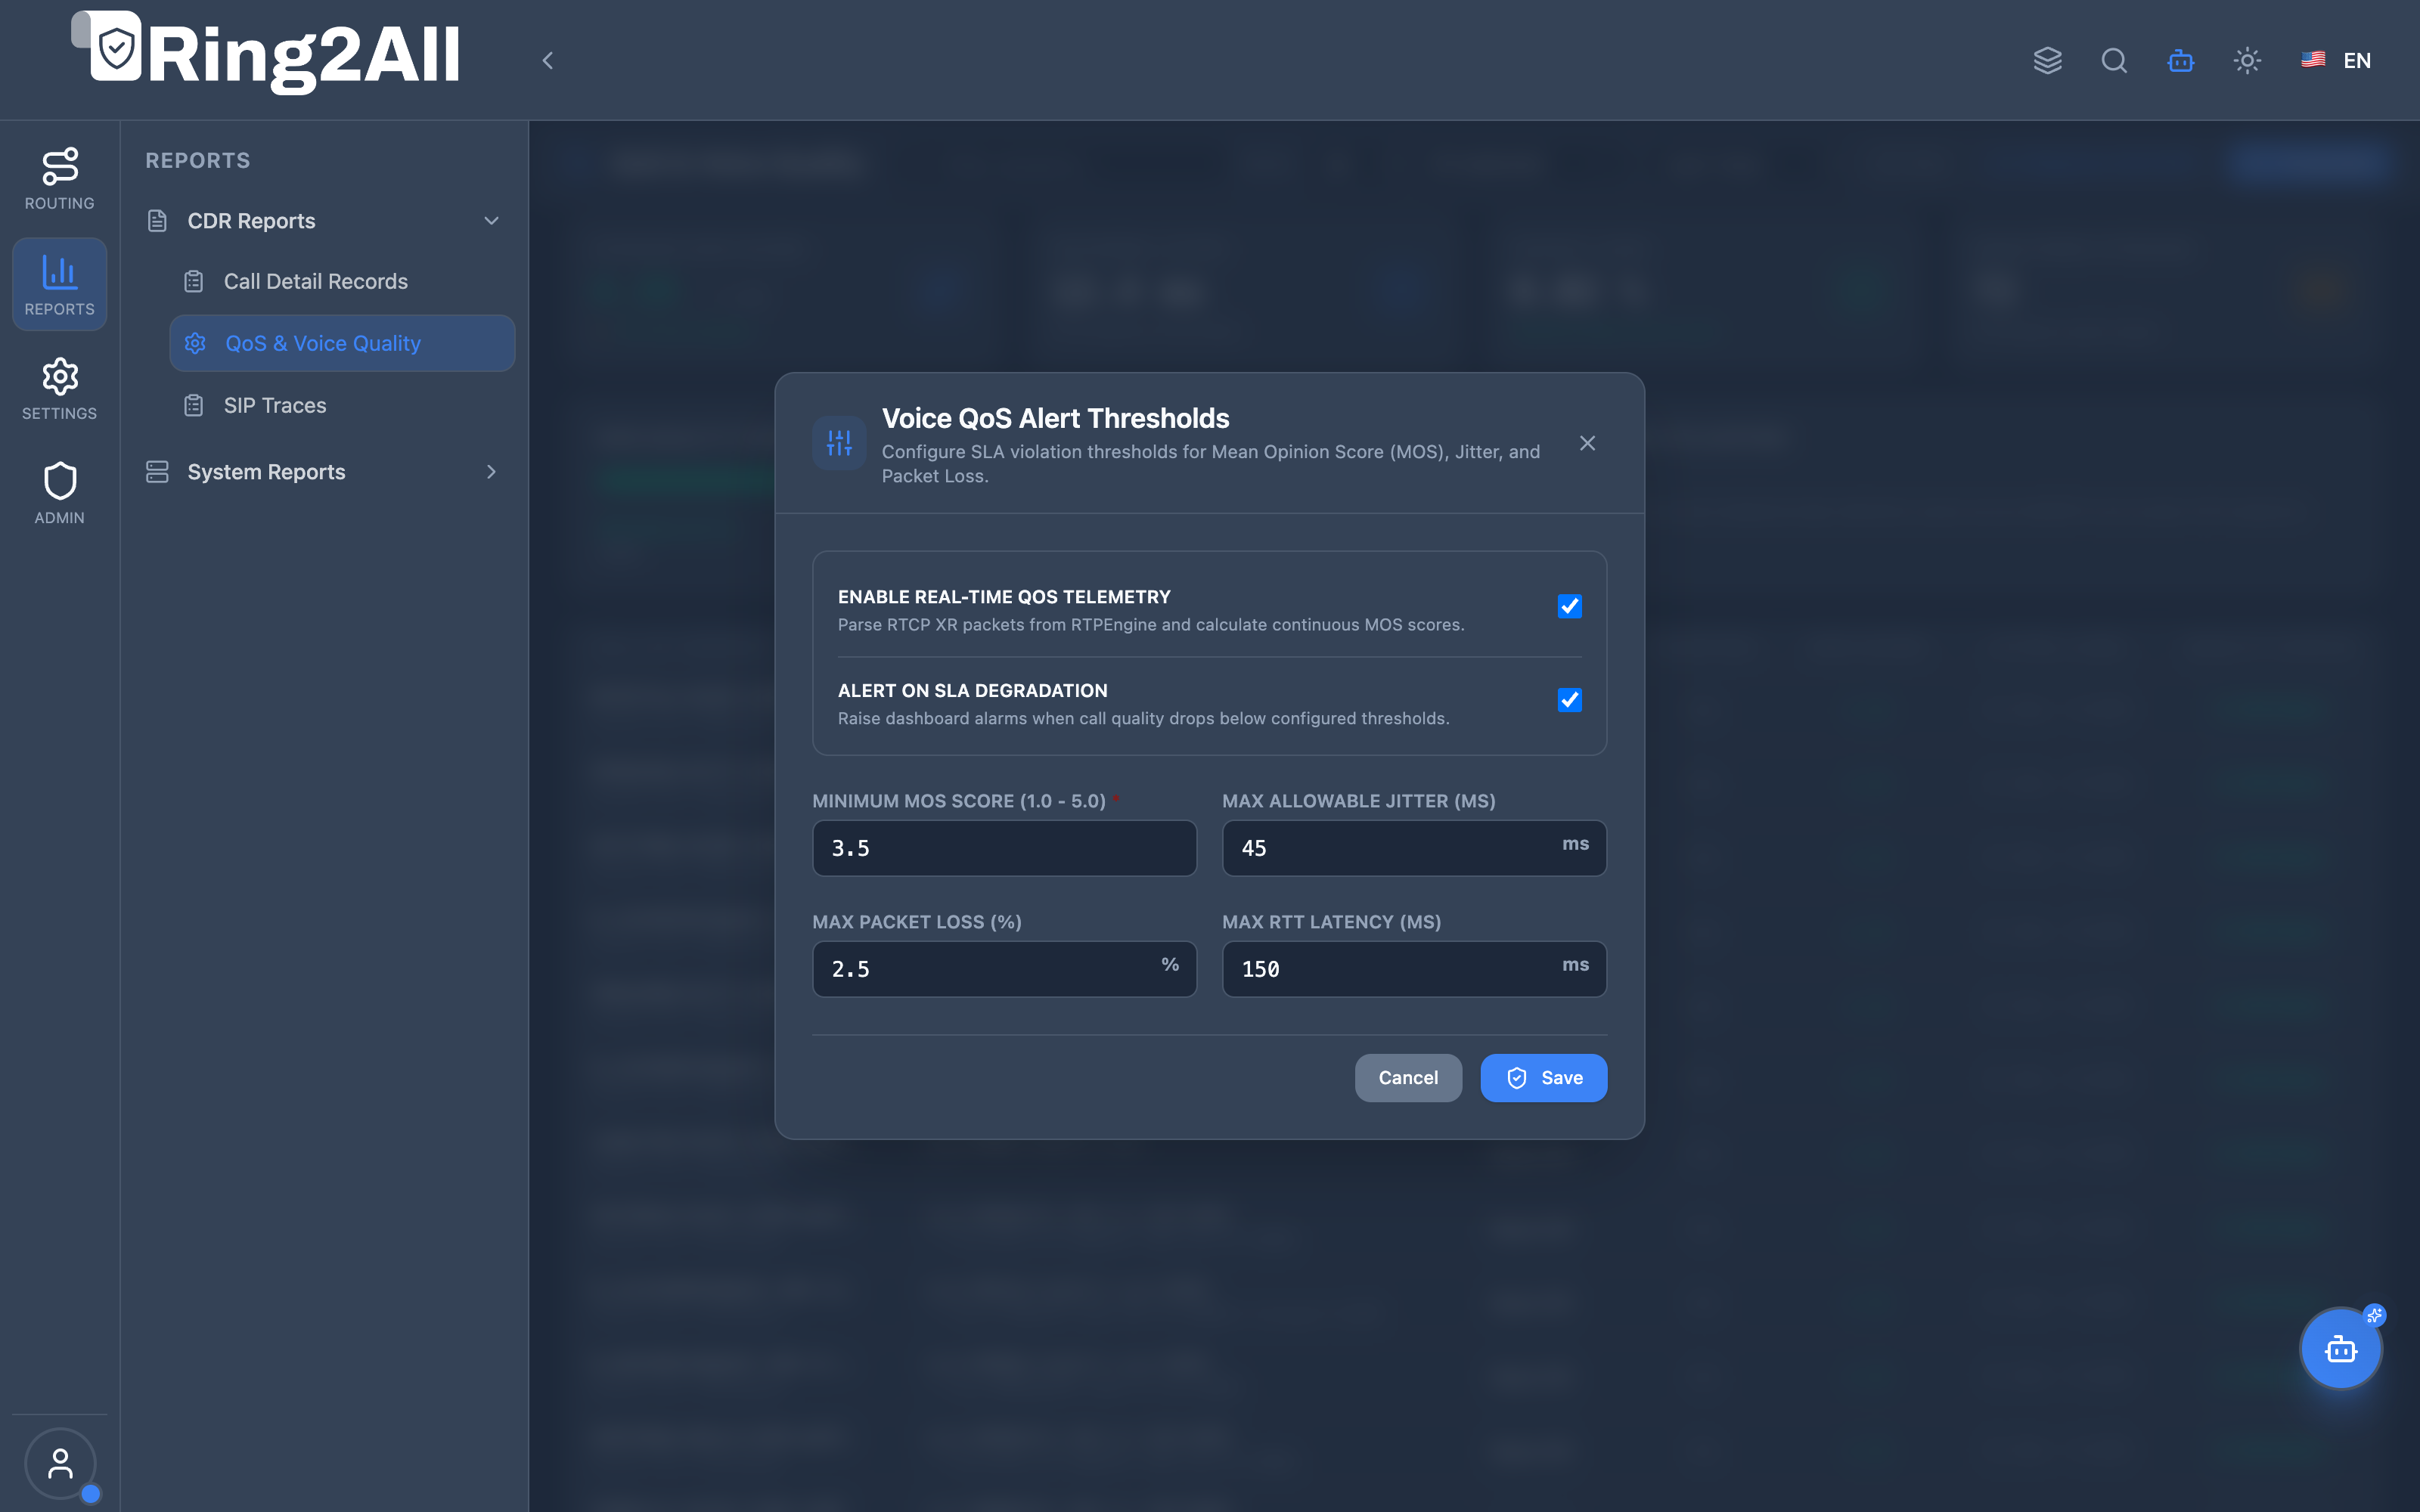Click the QoS & Voice Quality gear icon
Image resolution: width=2420 pixels, height=1512 pixels.
pos(195,343)
